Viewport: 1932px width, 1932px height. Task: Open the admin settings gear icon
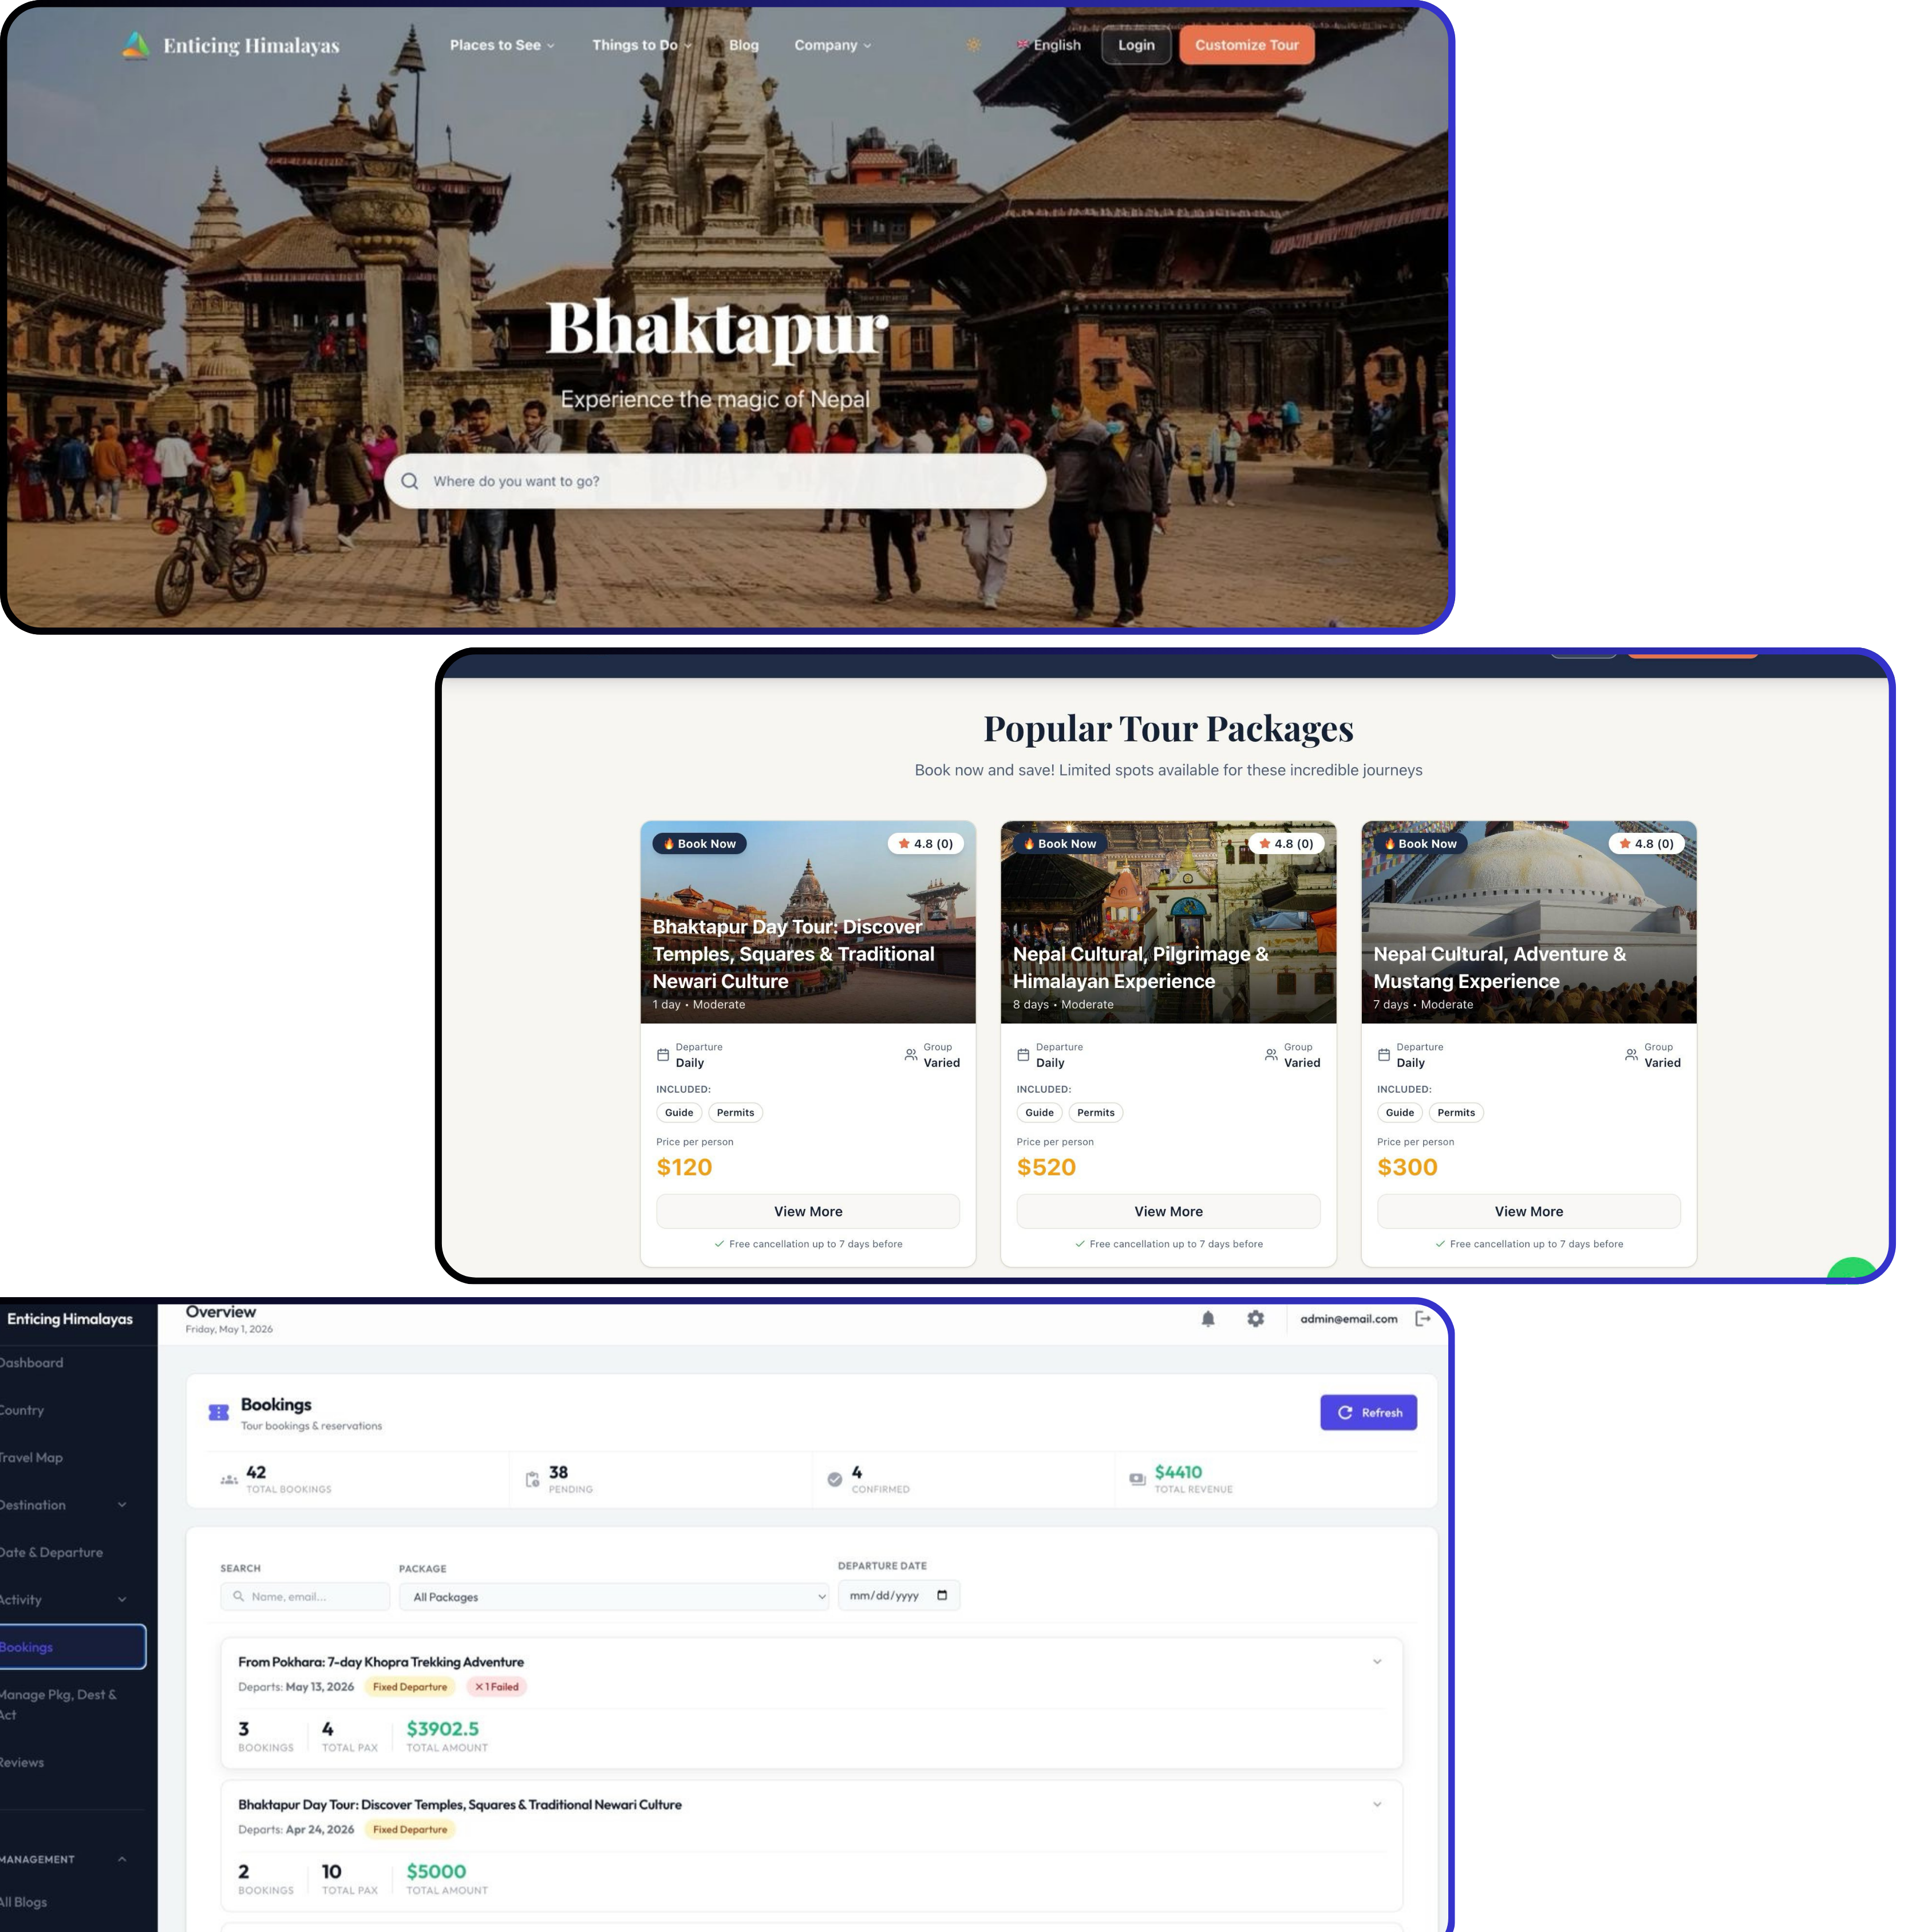1256,1319
